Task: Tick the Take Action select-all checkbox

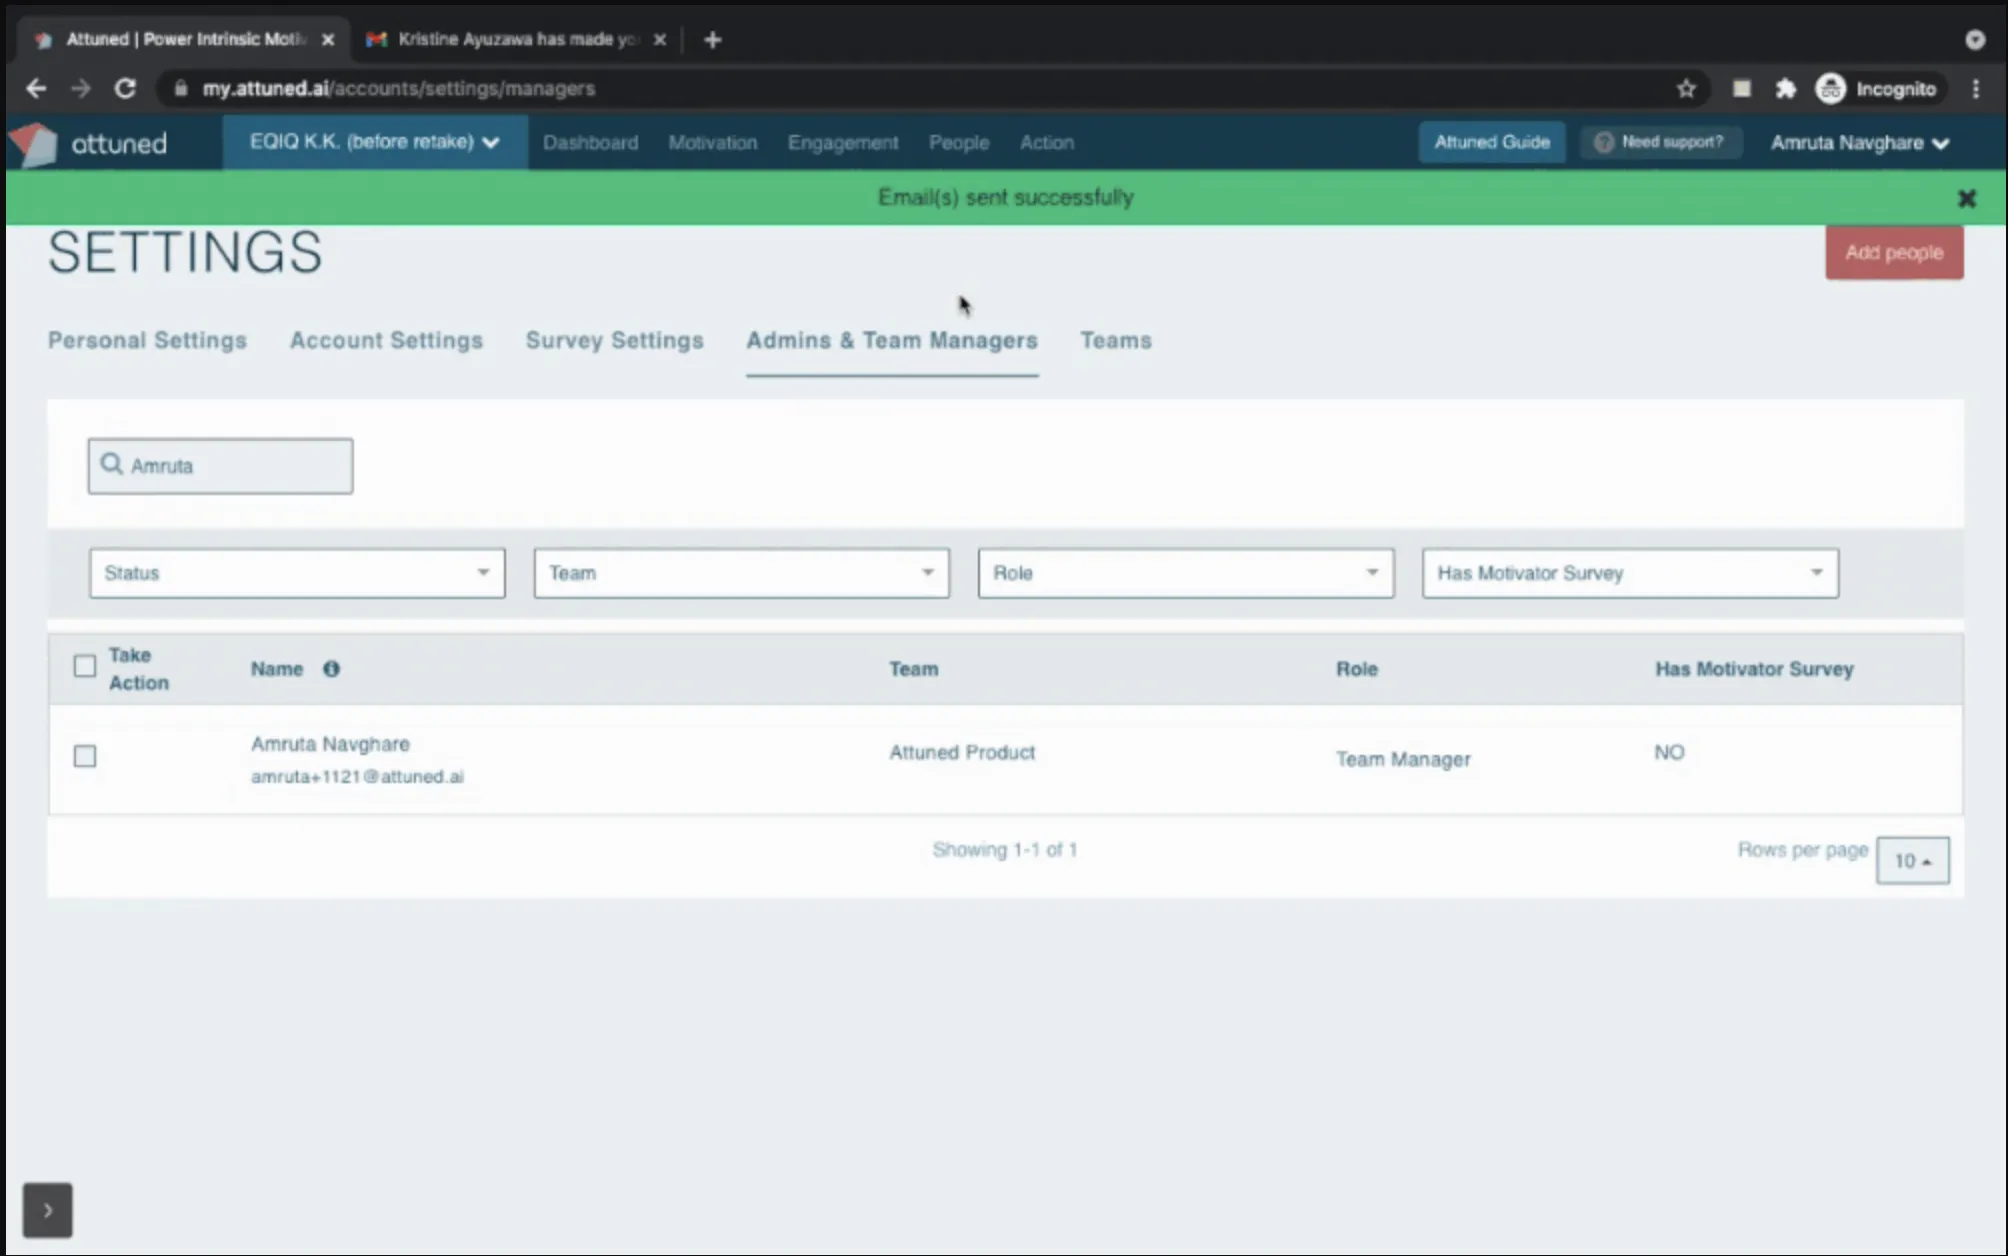Action: click(85, 666)
